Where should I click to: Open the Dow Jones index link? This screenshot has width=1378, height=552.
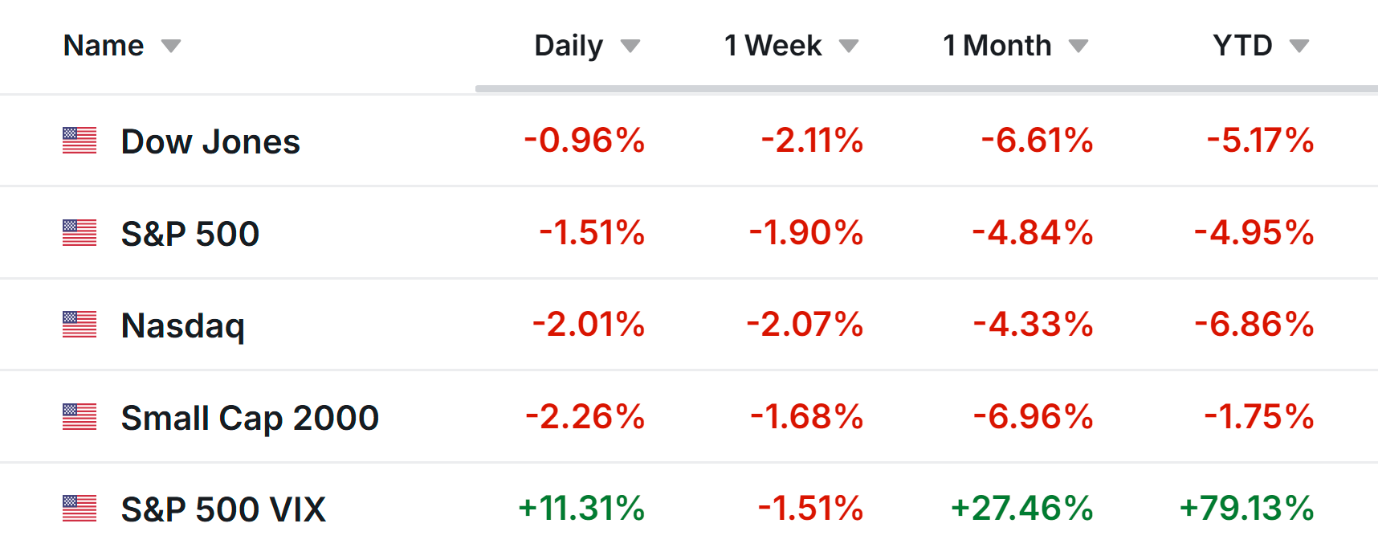(210, 142)
